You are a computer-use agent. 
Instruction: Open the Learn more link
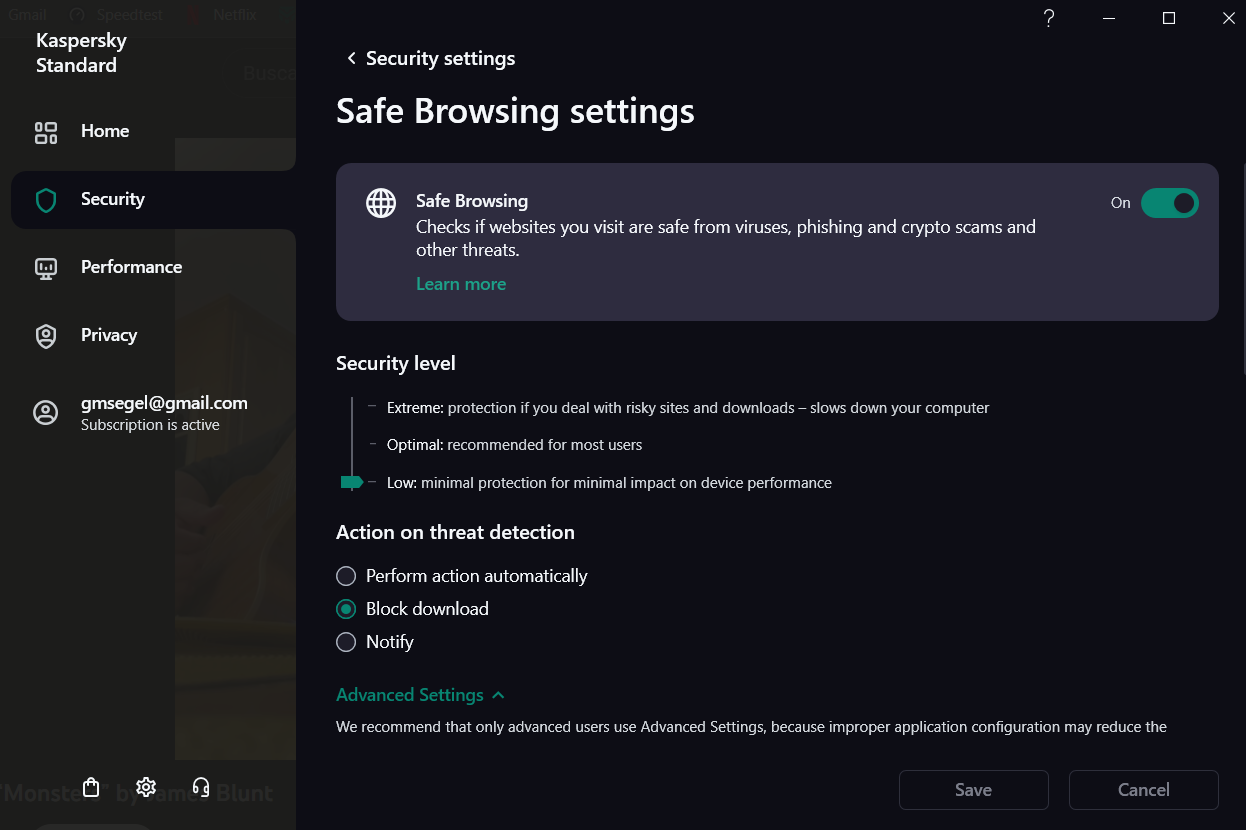(x=461, y=284)
